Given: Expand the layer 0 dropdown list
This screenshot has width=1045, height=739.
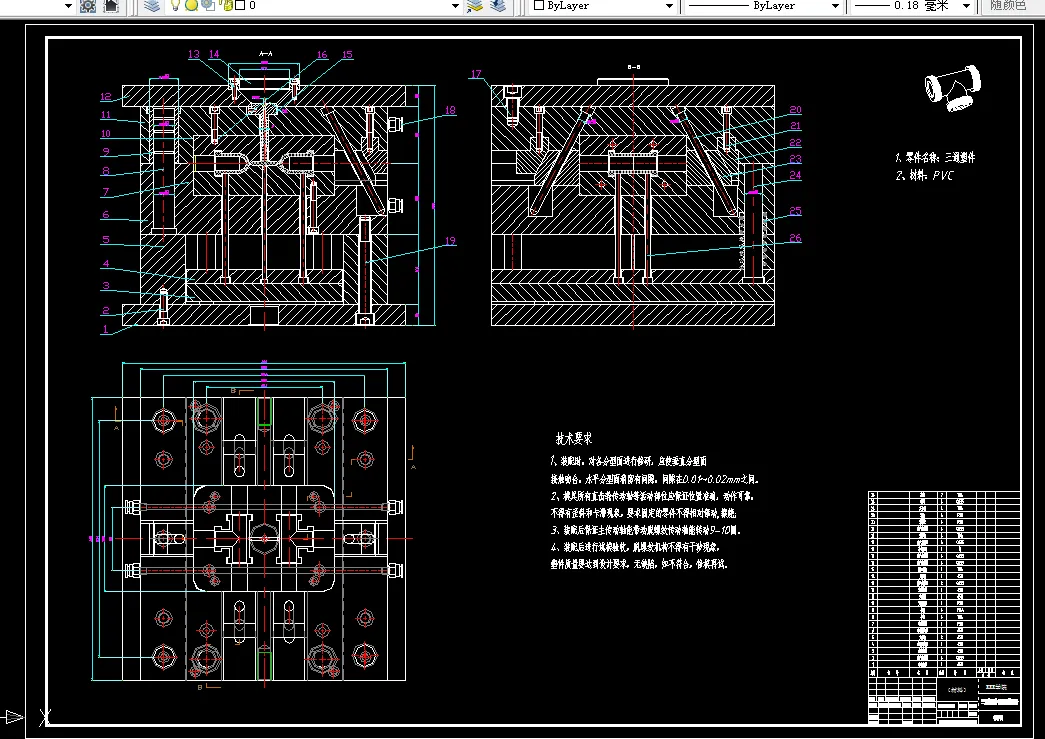Looking at the screenshot, I should 455,6.
